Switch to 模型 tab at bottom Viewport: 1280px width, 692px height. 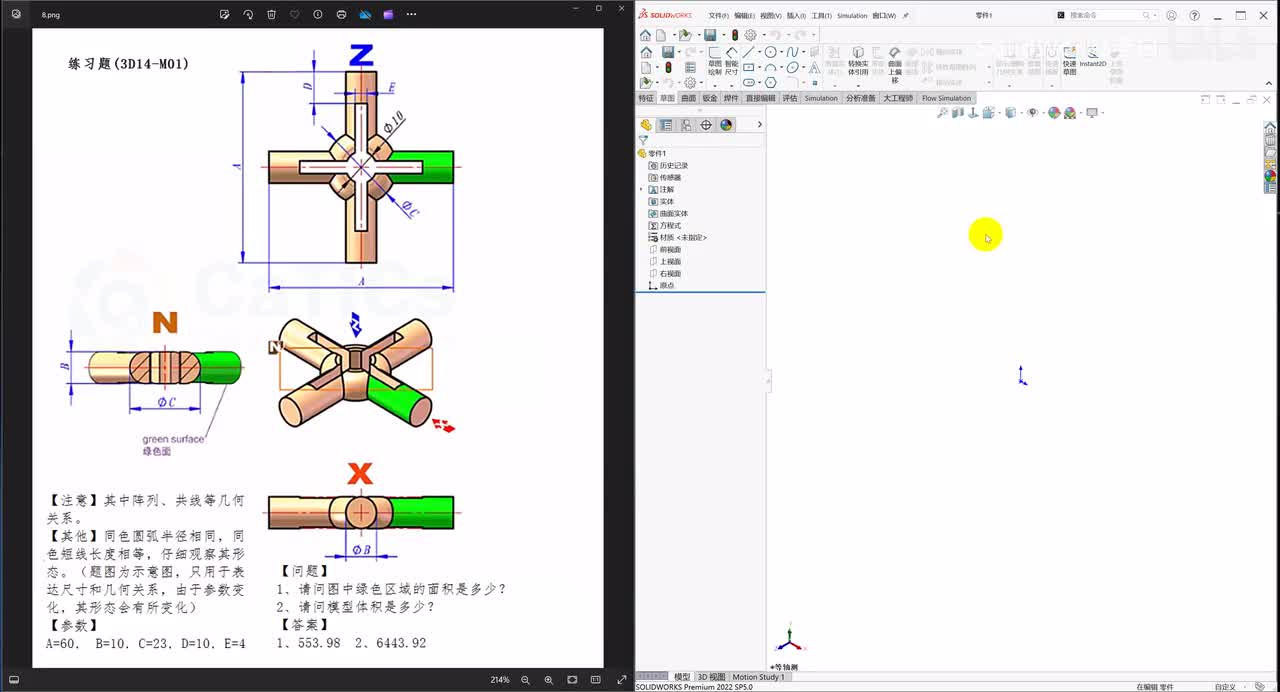pos(682,677)
